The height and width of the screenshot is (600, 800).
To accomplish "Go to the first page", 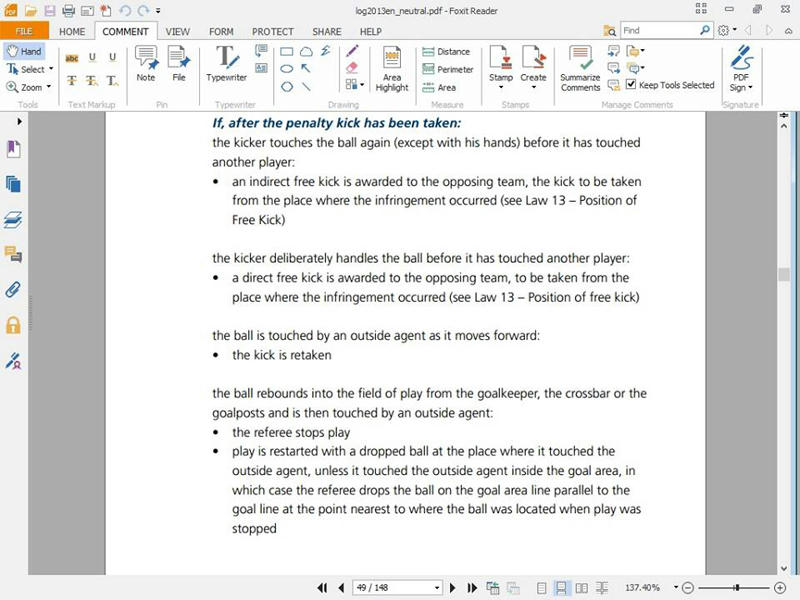I will [x=322, y=588].
